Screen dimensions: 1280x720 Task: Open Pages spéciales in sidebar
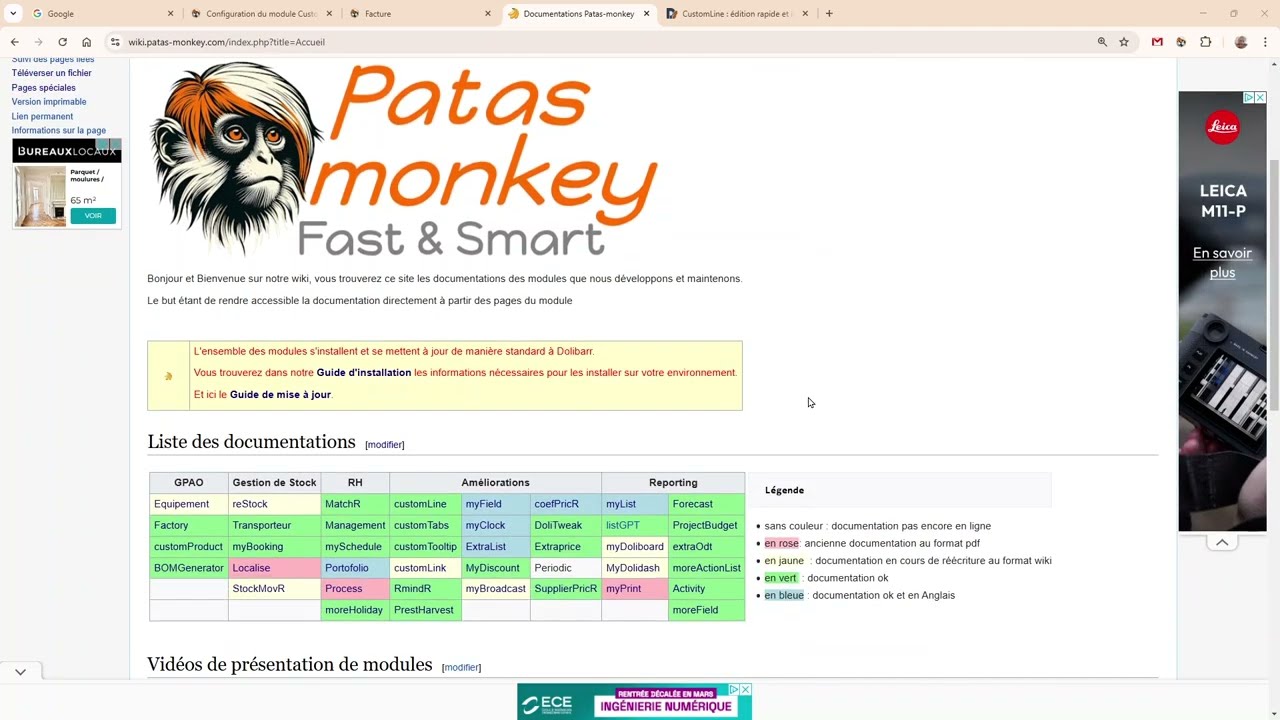pos(44,88)
